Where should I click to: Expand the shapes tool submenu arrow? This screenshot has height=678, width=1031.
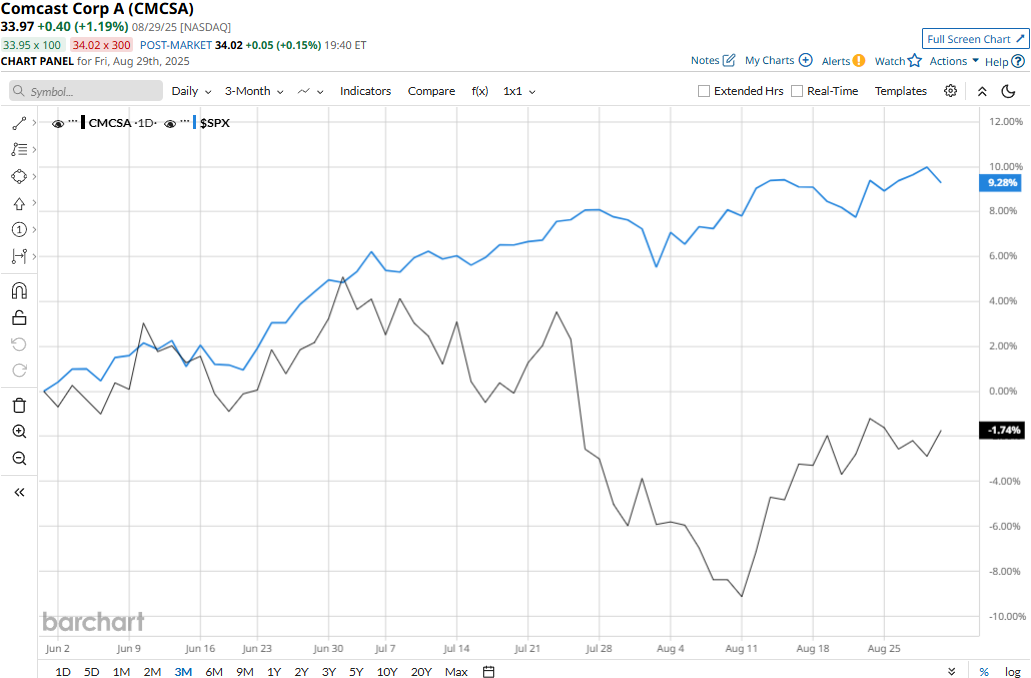(x=34, y=176)
